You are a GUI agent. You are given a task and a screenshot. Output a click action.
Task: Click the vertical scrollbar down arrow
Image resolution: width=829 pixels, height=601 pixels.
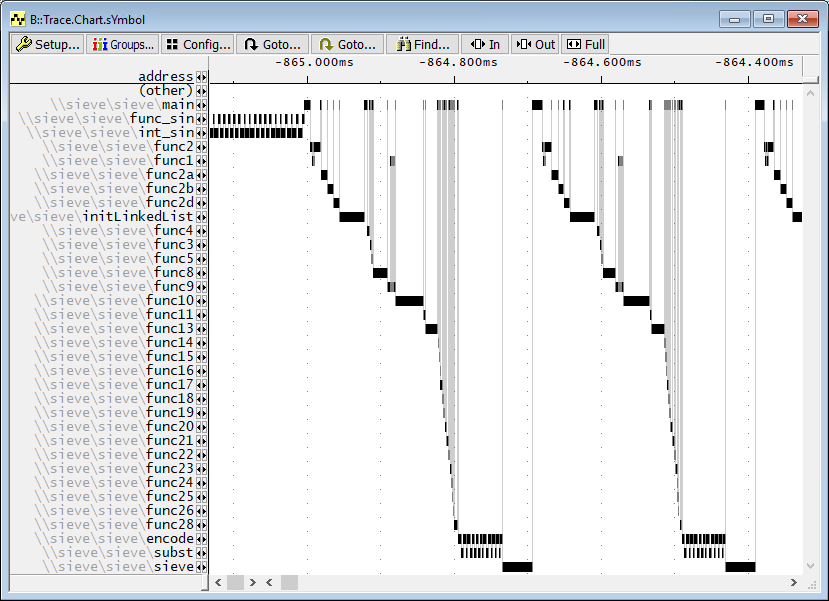point(810,567)
